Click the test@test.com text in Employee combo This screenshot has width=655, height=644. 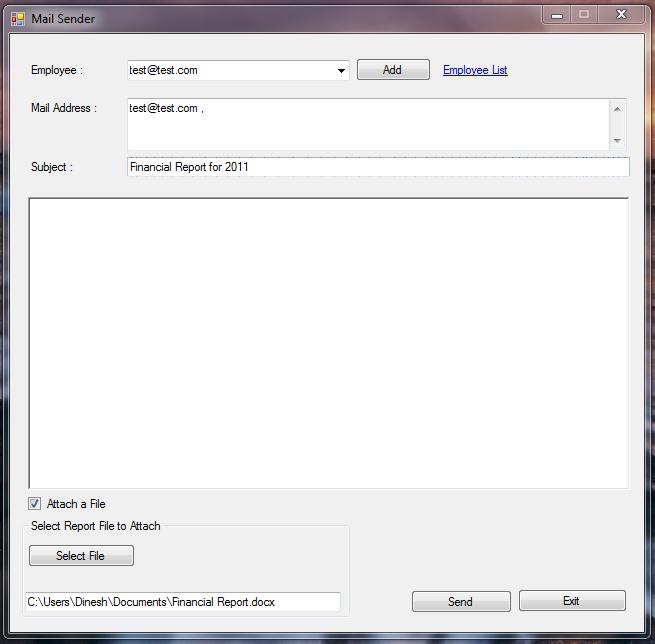pos(163,70)
